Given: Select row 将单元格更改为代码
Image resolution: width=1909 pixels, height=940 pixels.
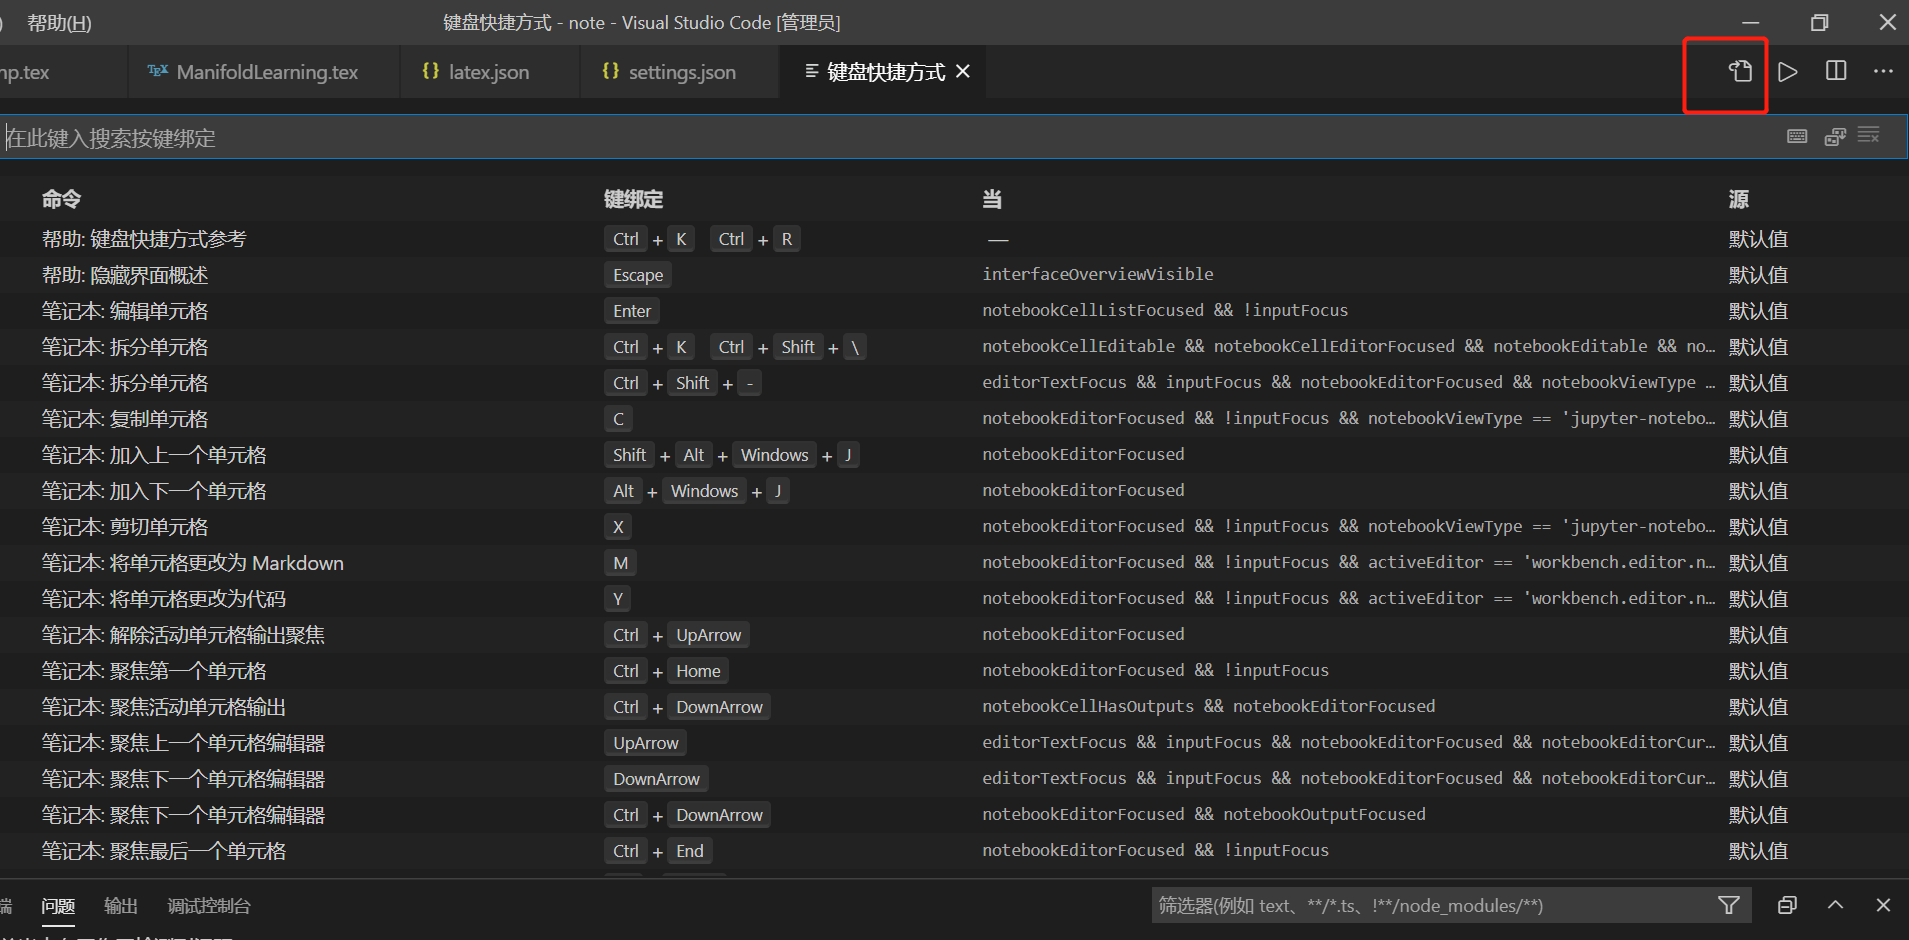Looking at the screenshot, I should coord(954,599).
